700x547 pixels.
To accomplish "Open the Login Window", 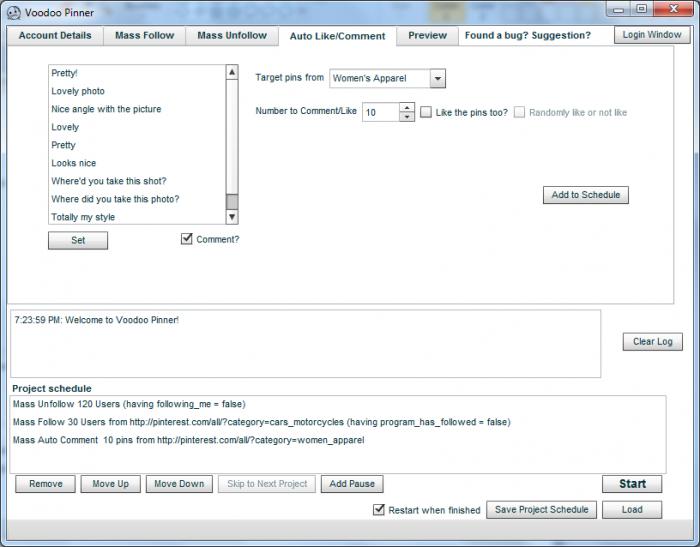I will pyautogui.click(x=652, y=35).
